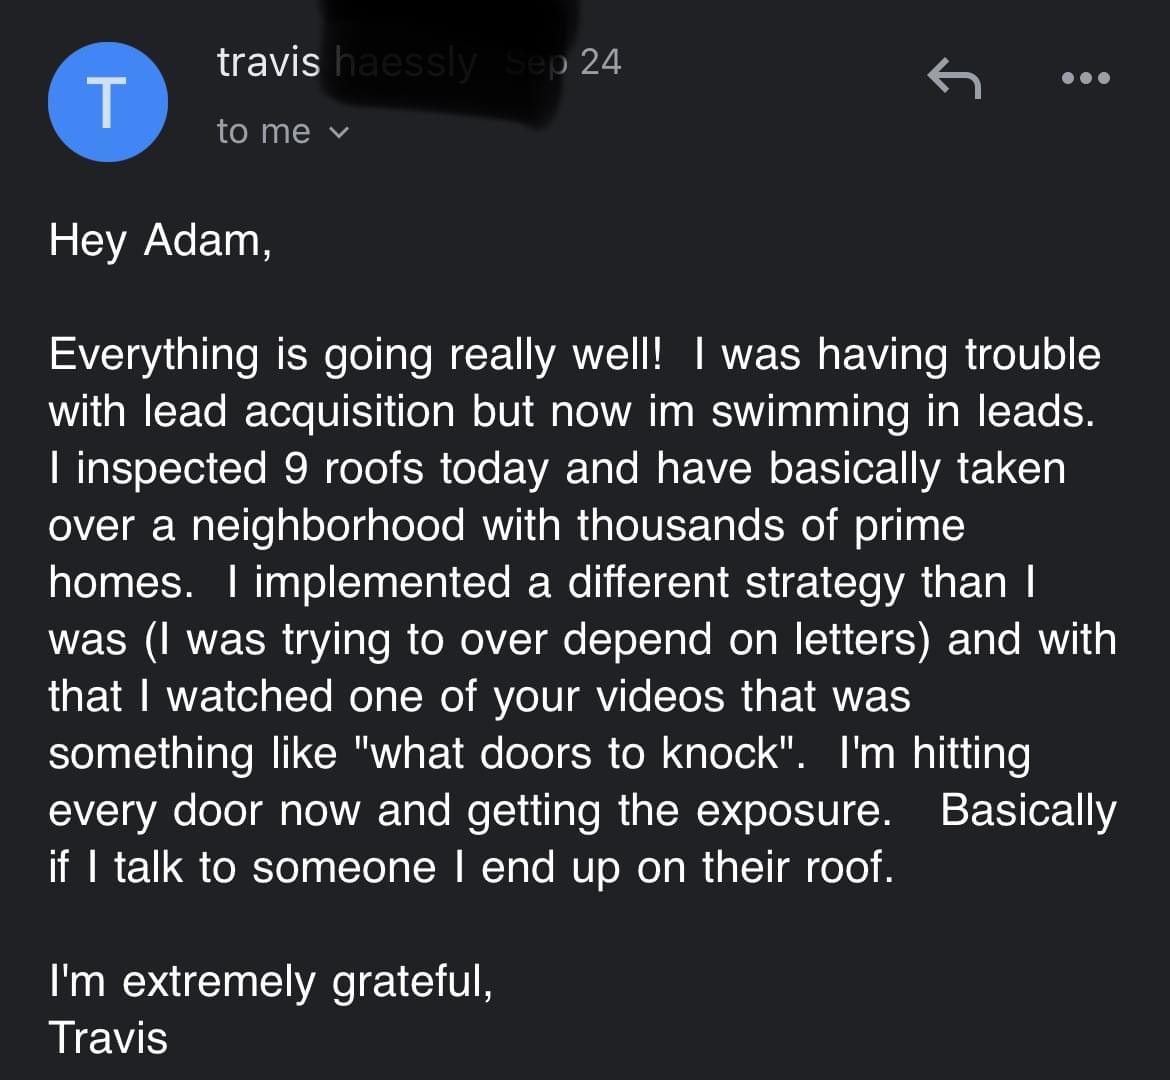Open the three-dot more options menu

coord(1086,78)
